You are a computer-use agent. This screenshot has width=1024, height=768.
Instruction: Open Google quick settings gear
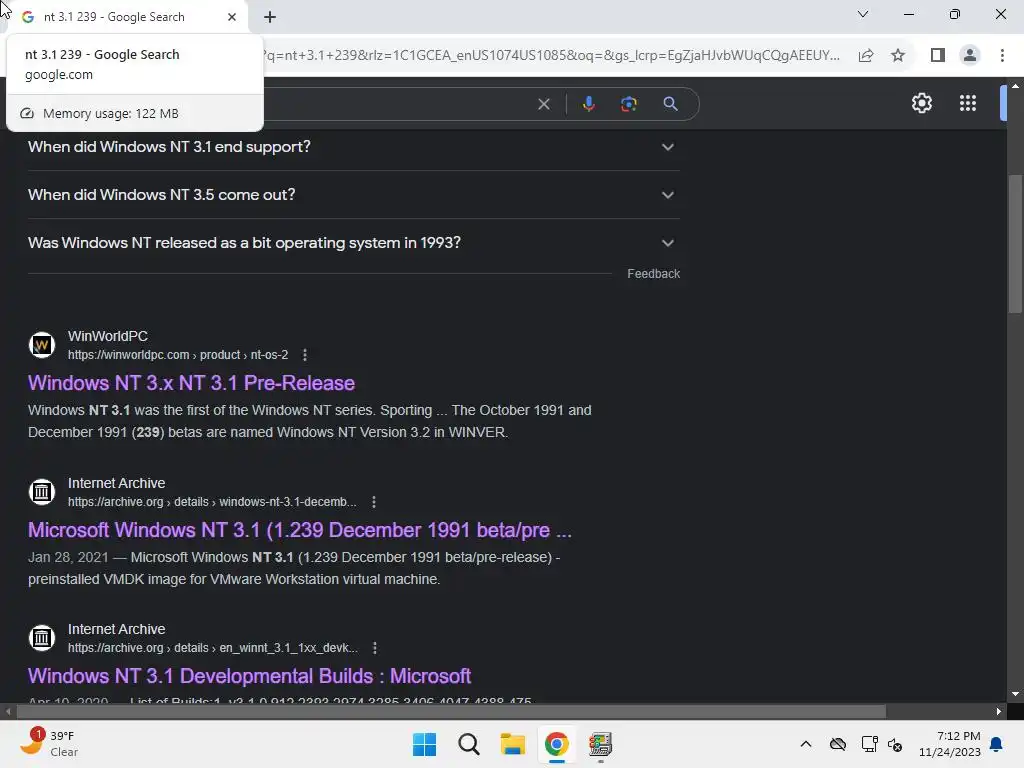pos(921,103)
